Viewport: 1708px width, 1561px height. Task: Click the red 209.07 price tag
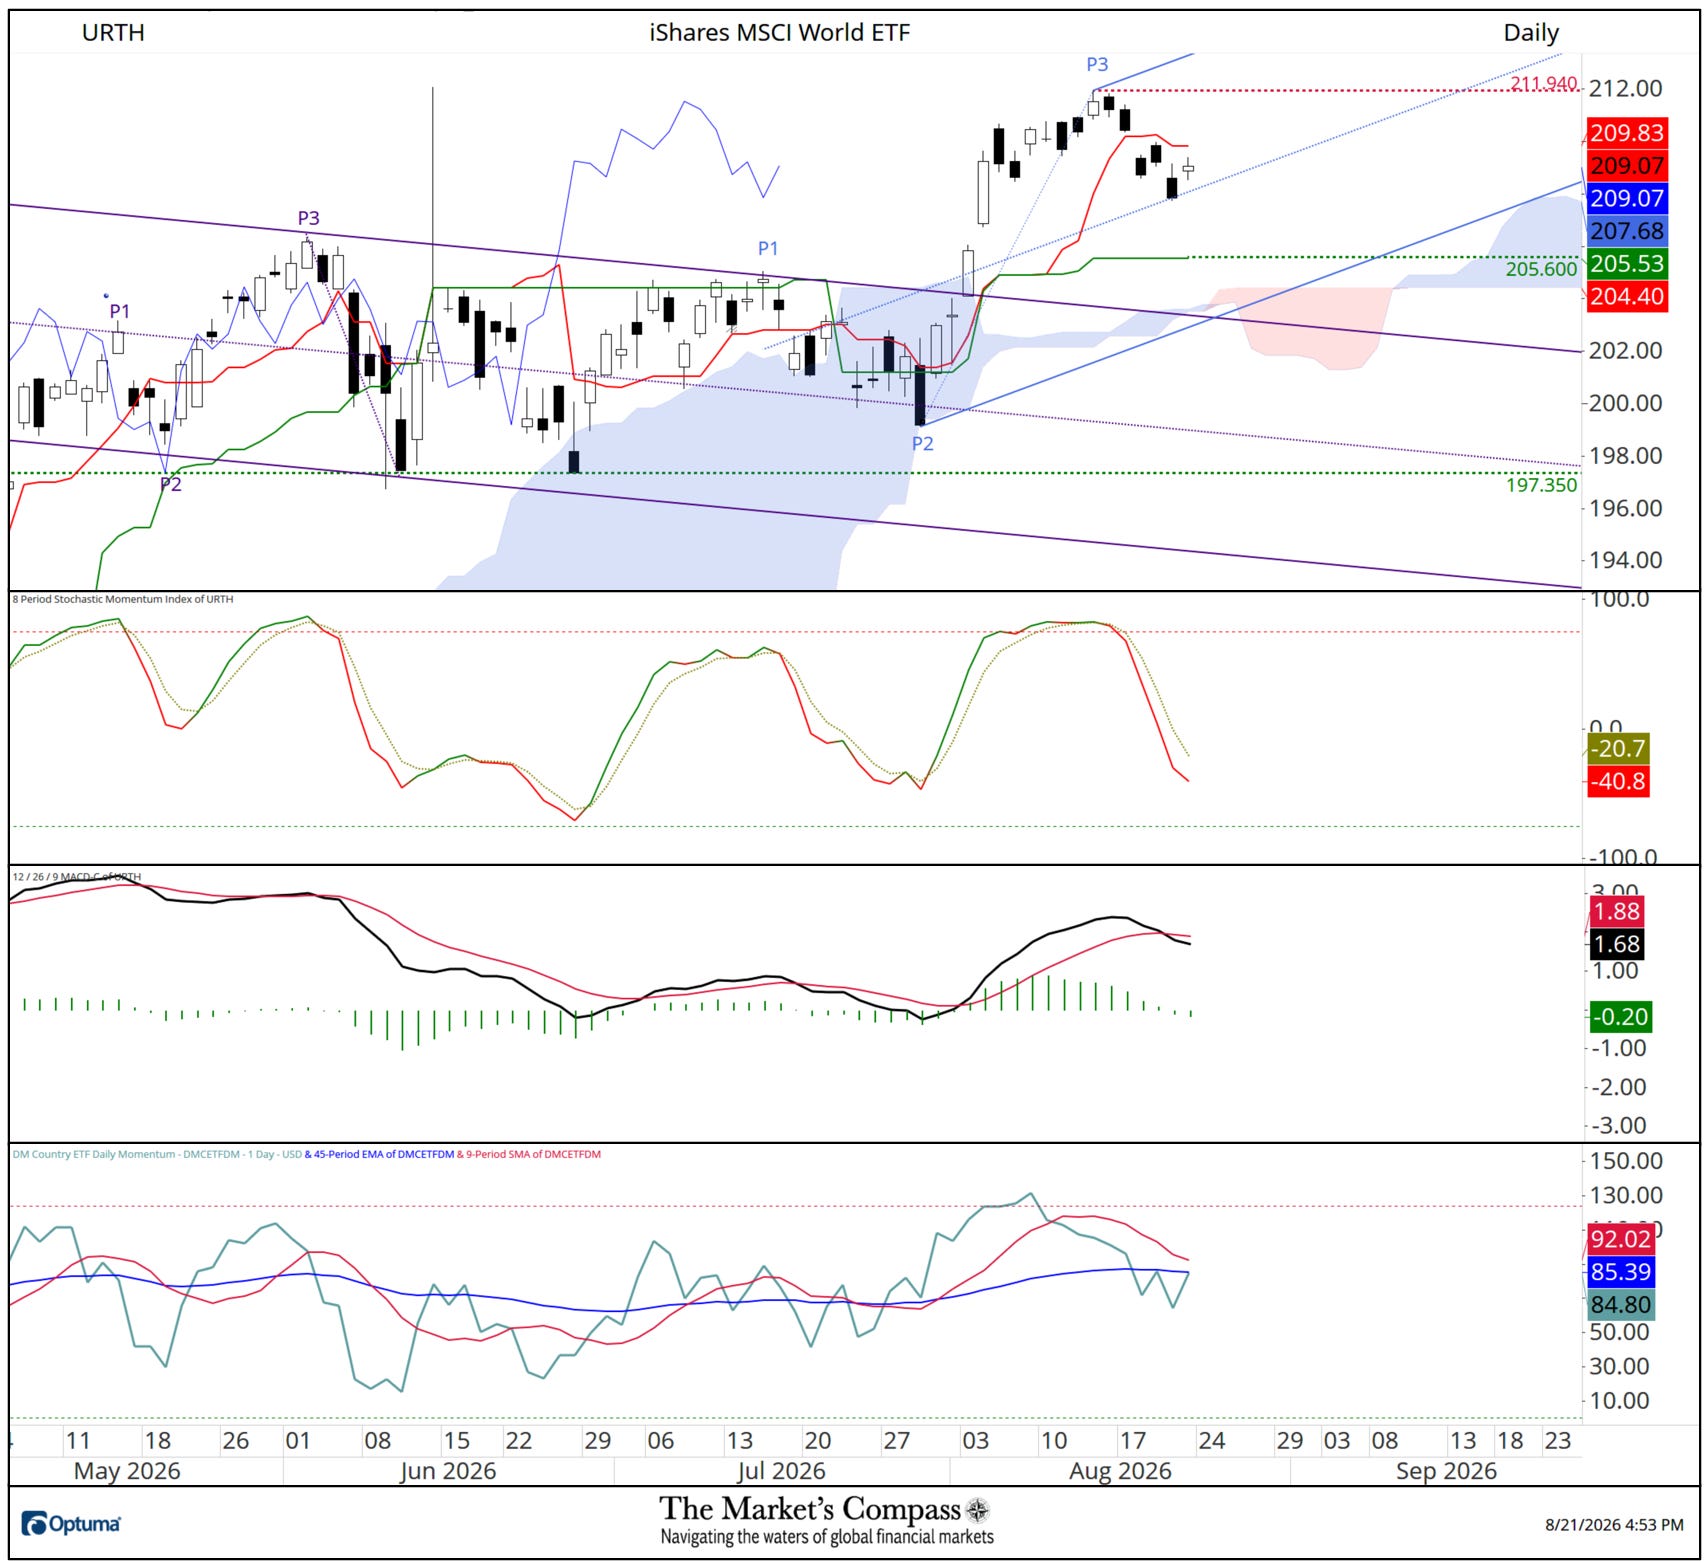[1627, 166]
